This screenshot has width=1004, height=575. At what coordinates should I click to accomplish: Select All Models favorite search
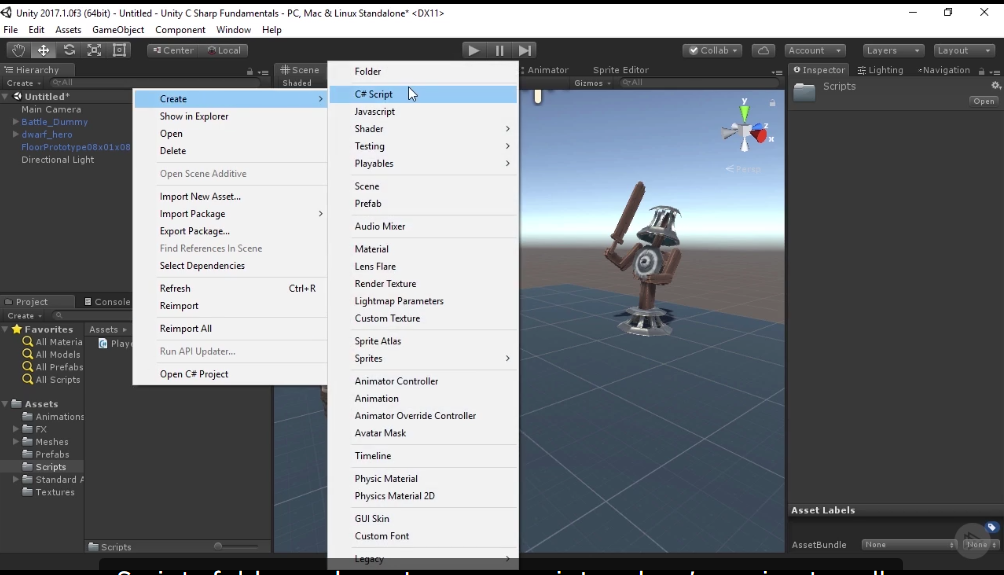[51, 354]
